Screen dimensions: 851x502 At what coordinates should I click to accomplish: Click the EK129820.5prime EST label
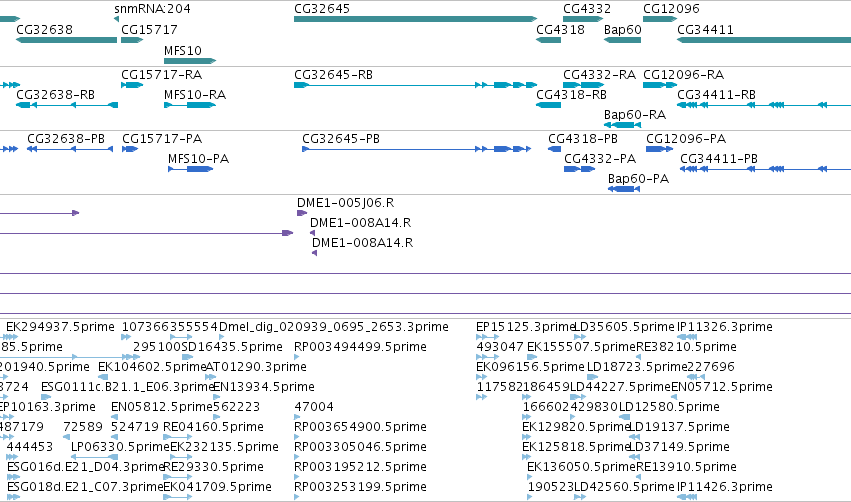tap(576, 427)
